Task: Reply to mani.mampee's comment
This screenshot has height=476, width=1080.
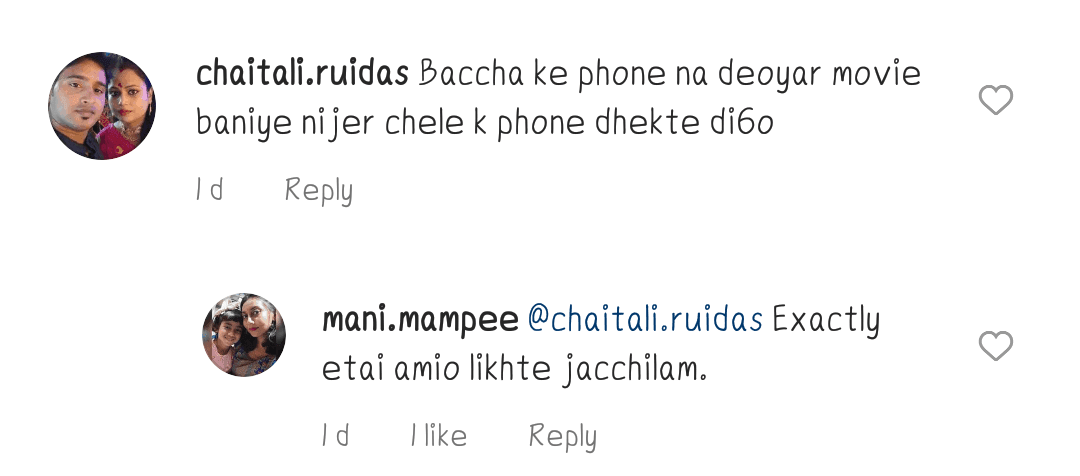Action: [563, 437]
